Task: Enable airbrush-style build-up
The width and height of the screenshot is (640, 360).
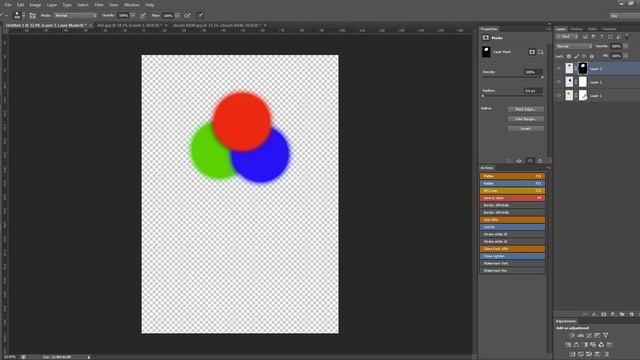Action: click(x=187, y=16)
